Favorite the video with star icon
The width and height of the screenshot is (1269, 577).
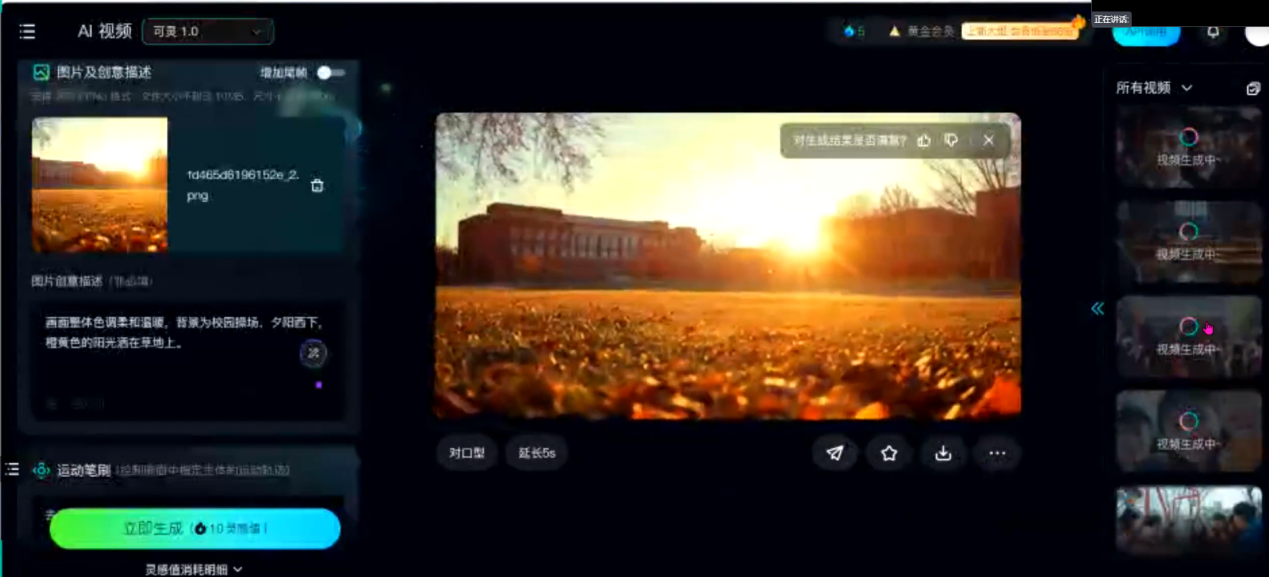click(889, 453)
